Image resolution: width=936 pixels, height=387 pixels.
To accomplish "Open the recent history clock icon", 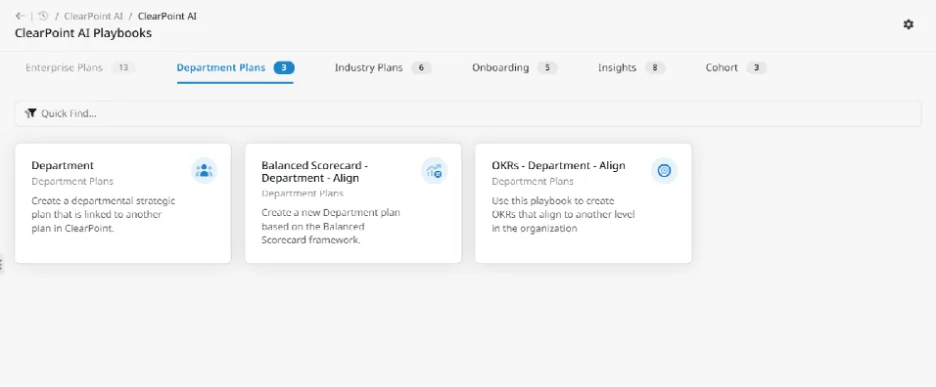I will [43, 16].
